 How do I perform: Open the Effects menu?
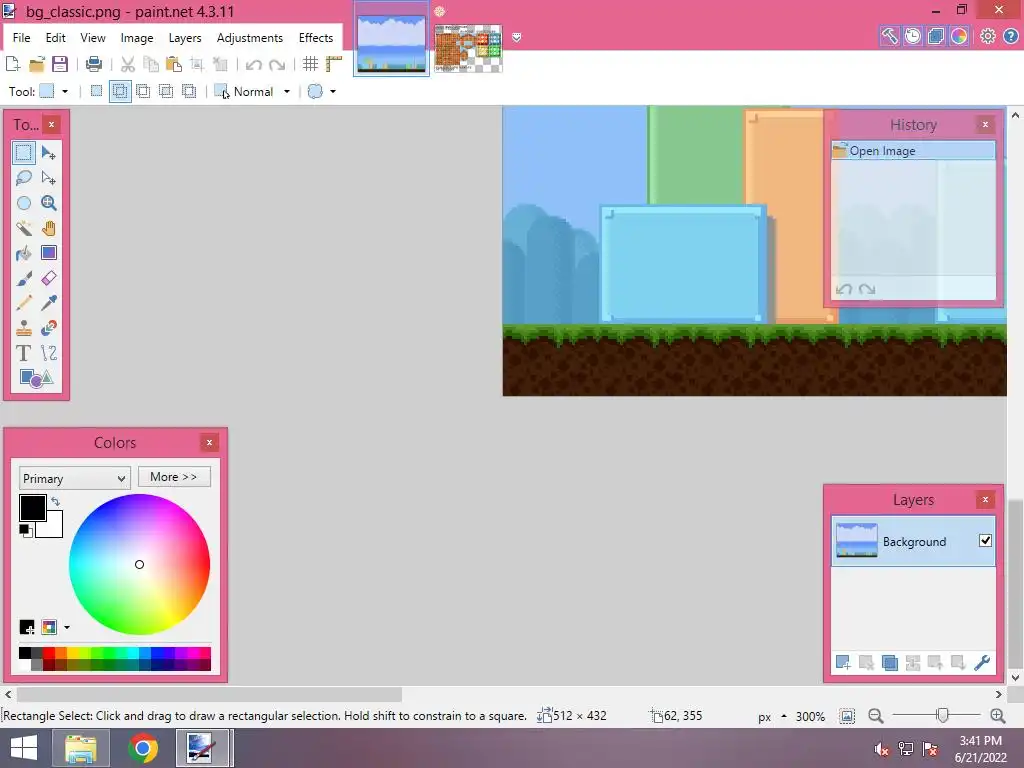[x=315, y=38]
